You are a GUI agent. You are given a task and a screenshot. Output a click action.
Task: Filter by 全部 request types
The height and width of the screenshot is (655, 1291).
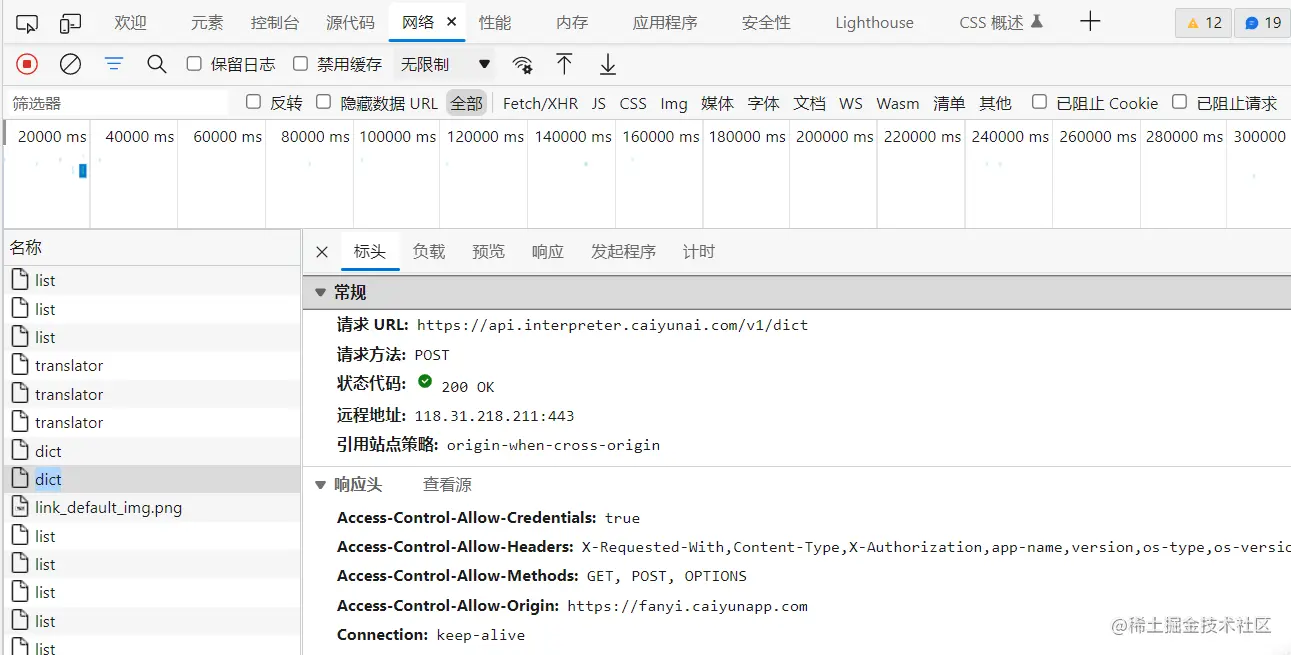pyautogui.click(x=466, y=103)
